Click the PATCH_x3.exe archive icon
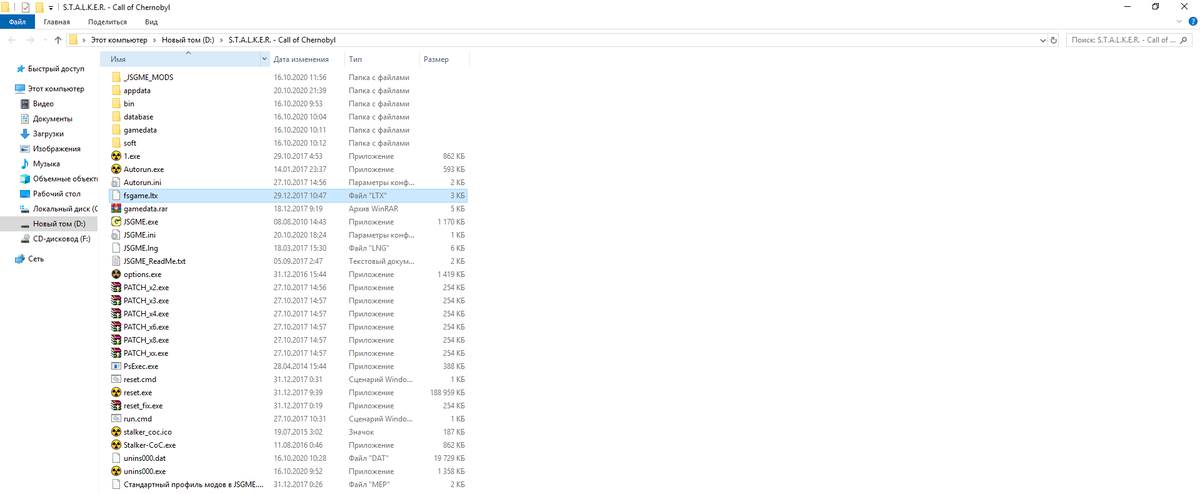Viewport: 1200px width, 494px height. [116, 300]
